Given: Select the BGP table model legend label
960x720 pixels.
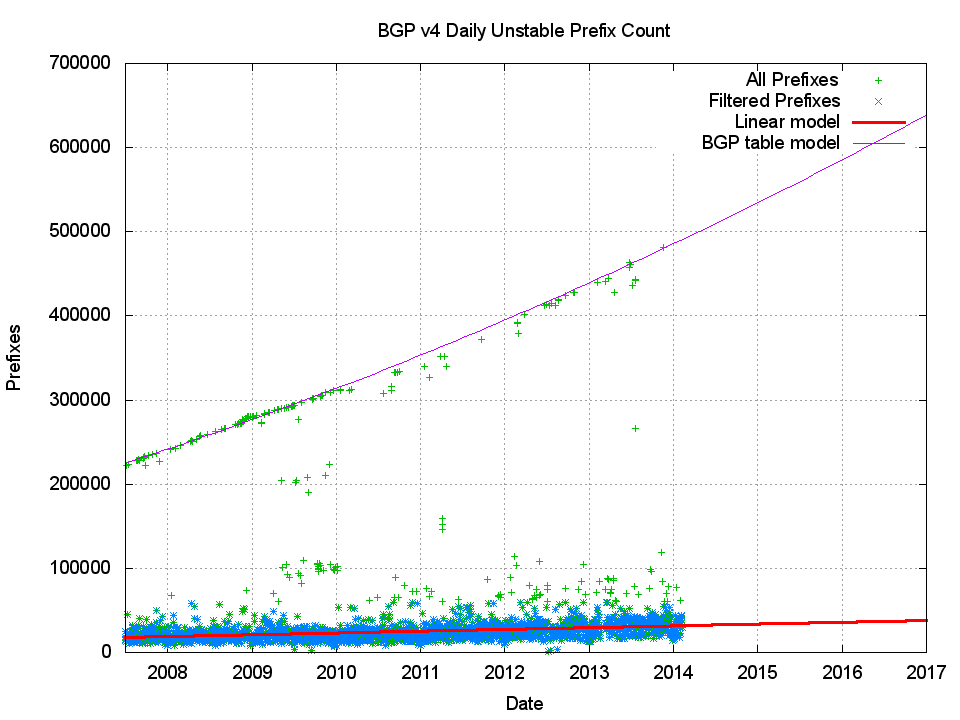Looking at the screenshot, I should tap(770, 143).
